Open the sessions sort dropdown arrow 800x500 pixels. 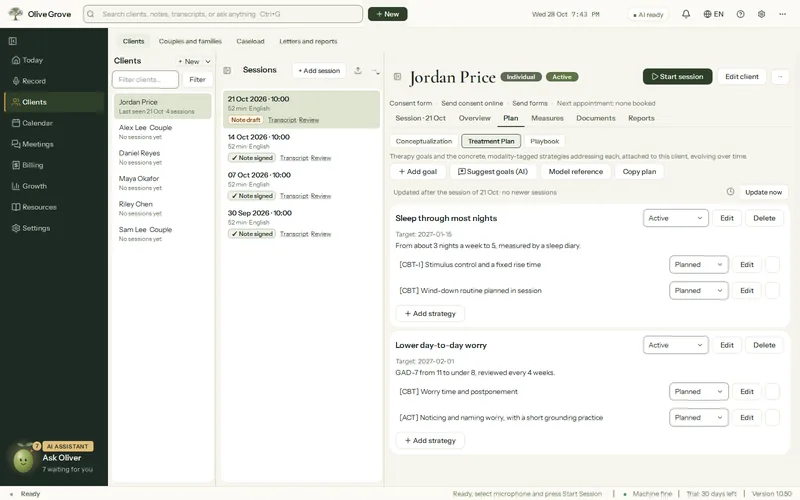tap(376, 71)
